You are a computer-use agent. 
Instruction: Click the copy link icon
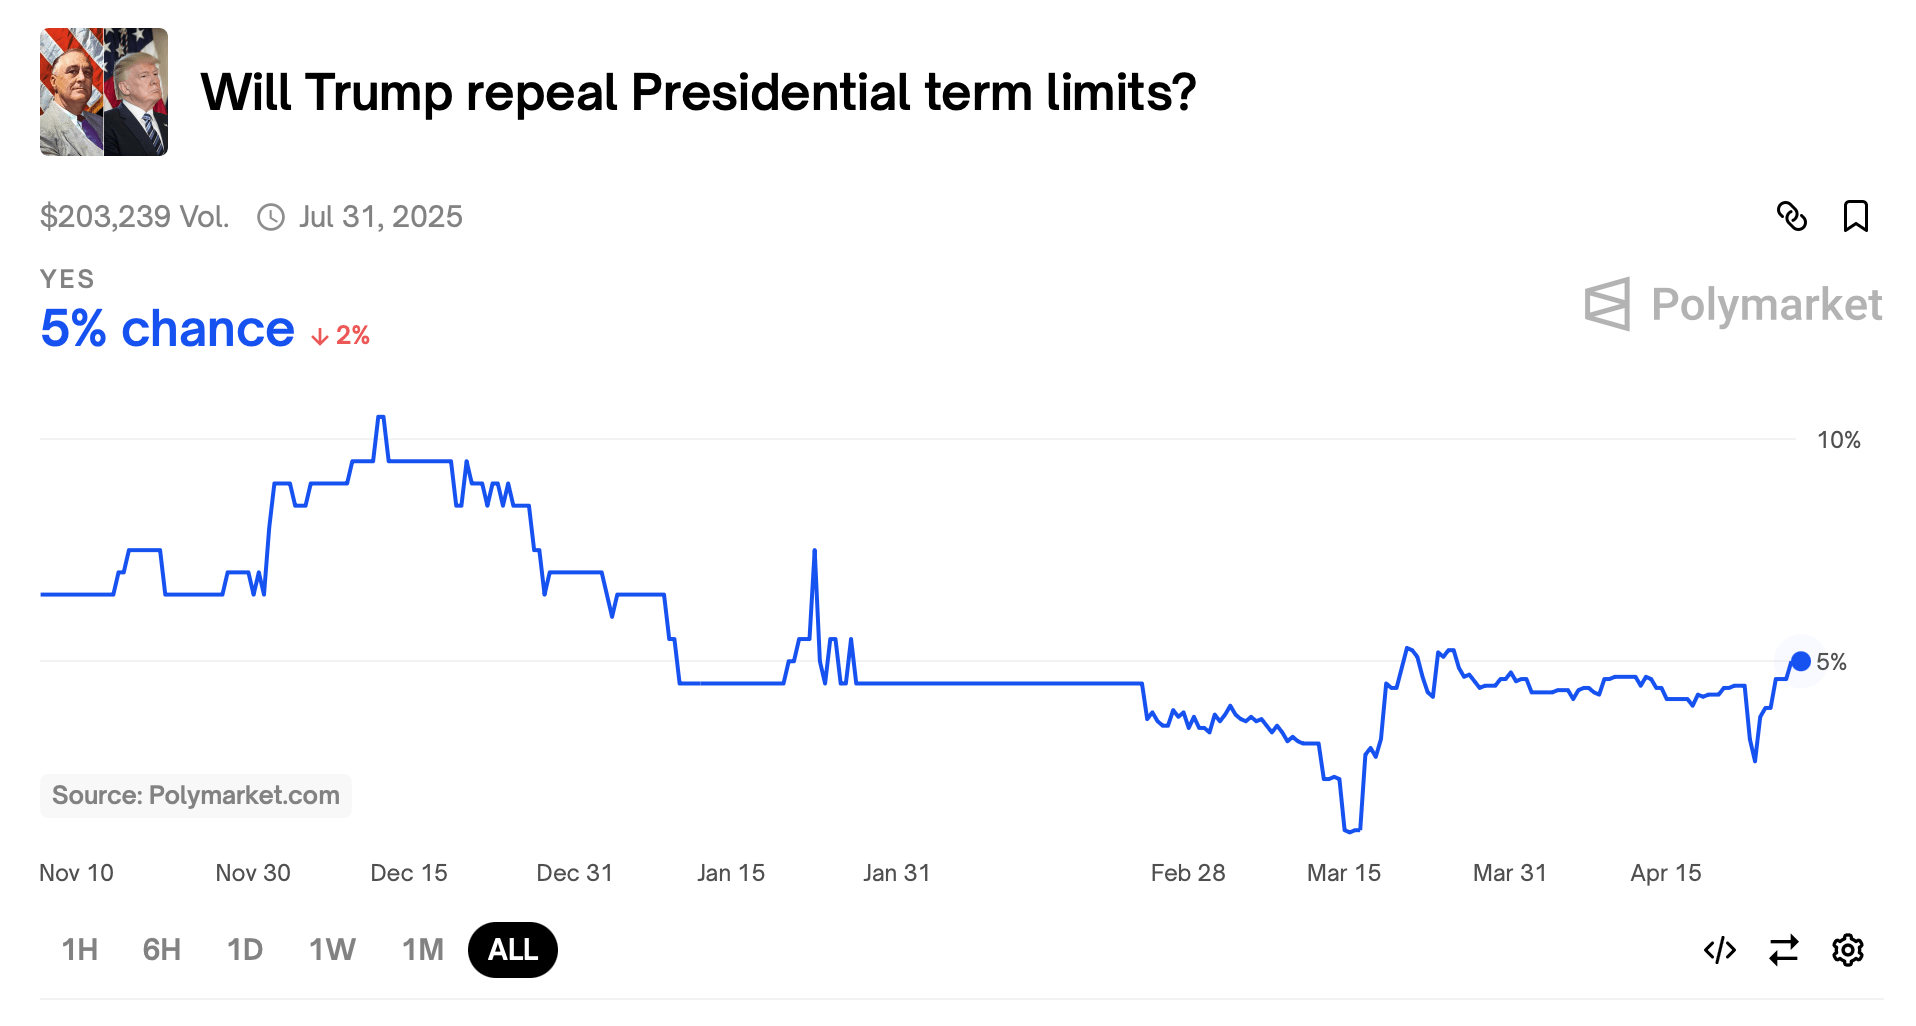[1791, 216]
